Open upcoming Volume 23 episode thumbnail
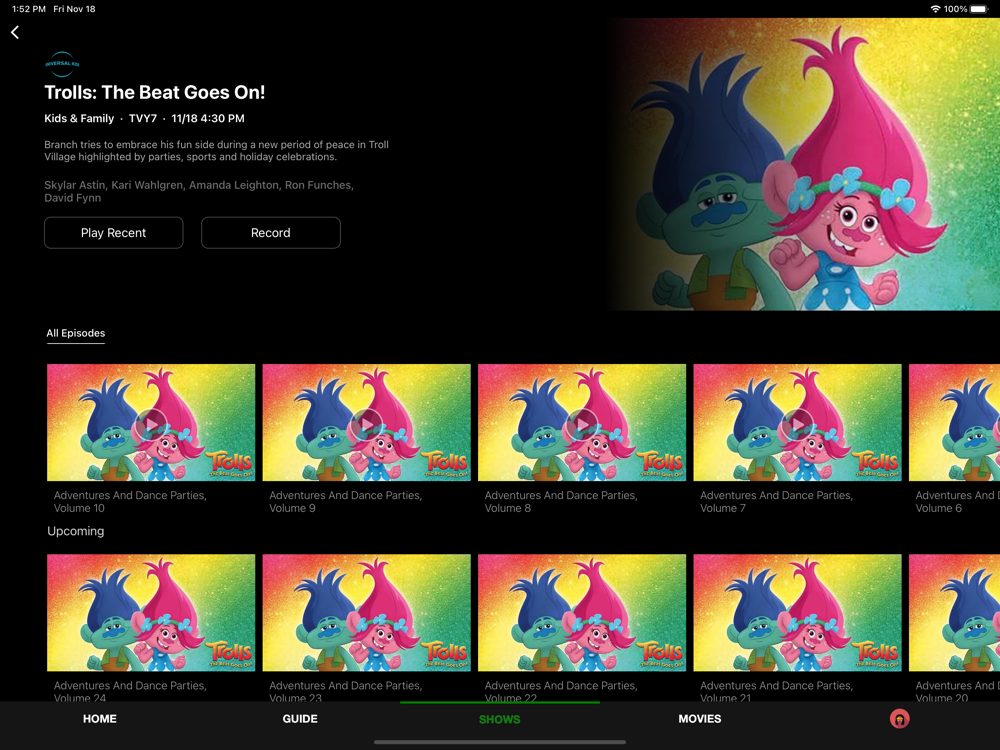Image resolution: width=1000 pixels, height=750 pixels. coord(367,612)
